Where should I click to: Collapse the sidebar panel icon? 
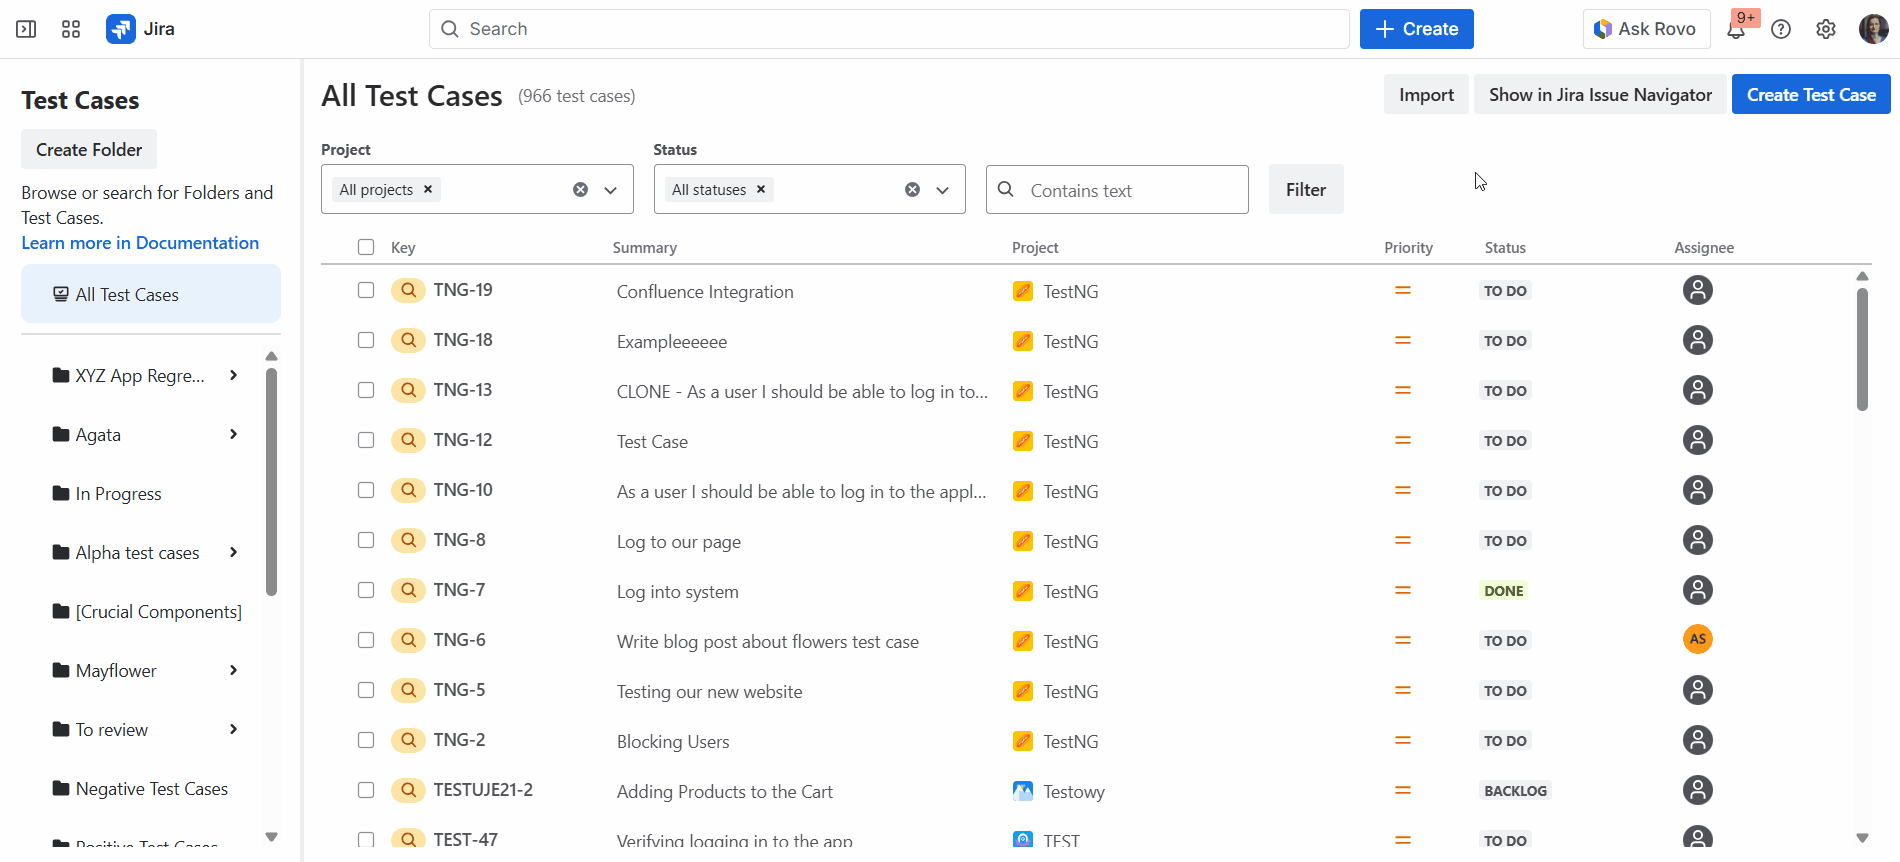click(26, 29)
